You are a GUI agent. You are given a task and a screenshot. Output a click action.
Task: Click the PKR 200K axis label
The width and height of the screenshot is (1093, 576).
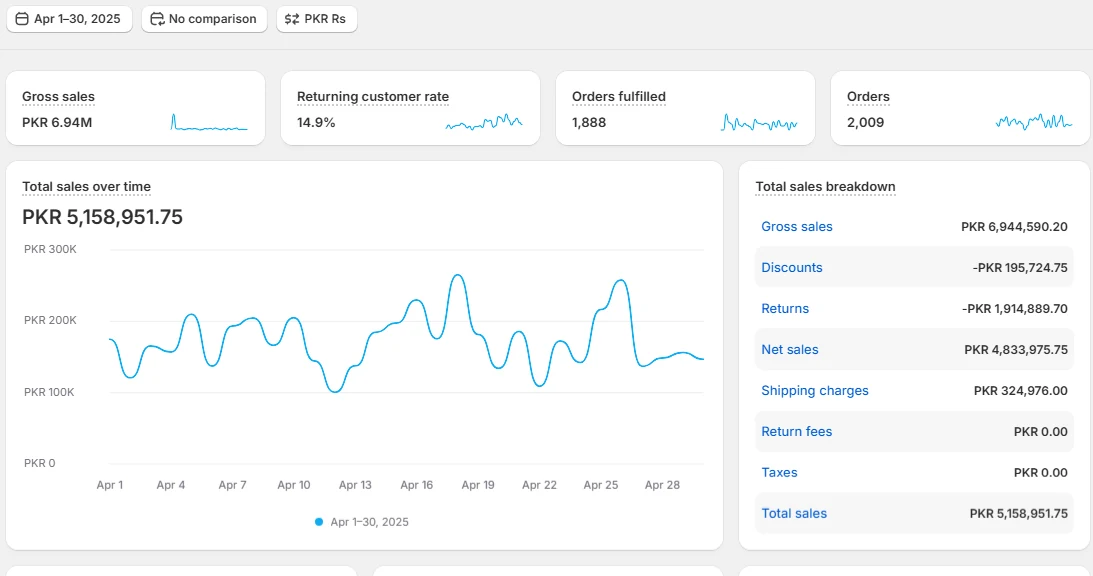50,321
